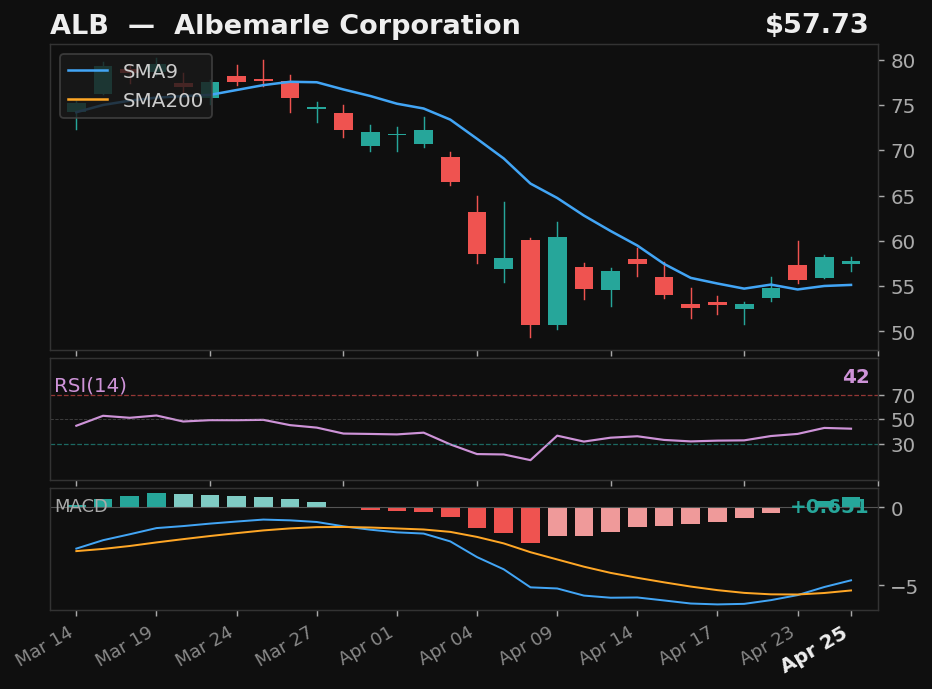Click the blue SMA9 legend line swatch
932x689 pixels.
[x=88, y=71]
